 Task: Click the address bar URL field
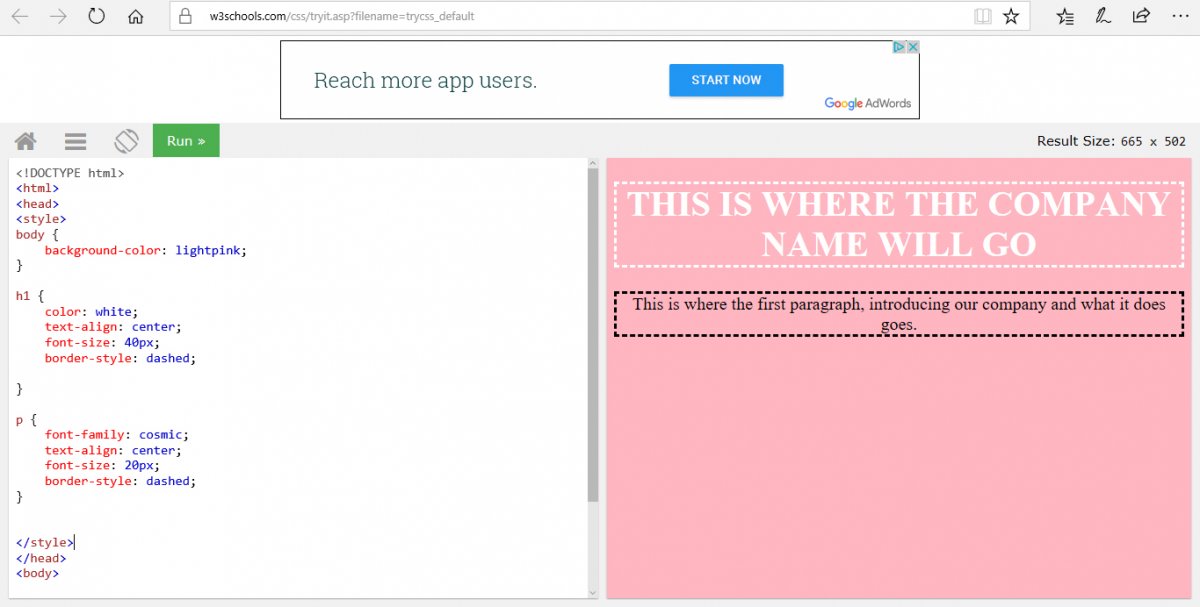coord(560,16)
